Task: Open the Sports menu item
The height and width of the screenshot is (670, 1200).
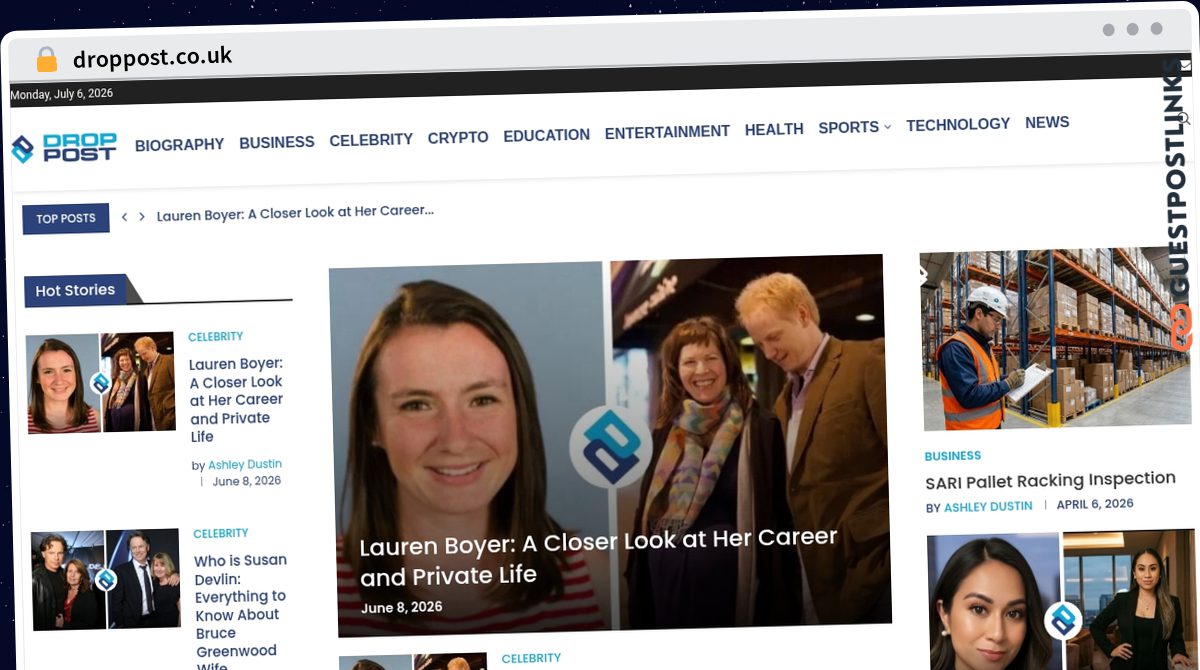Action: (x=849, y=127)
